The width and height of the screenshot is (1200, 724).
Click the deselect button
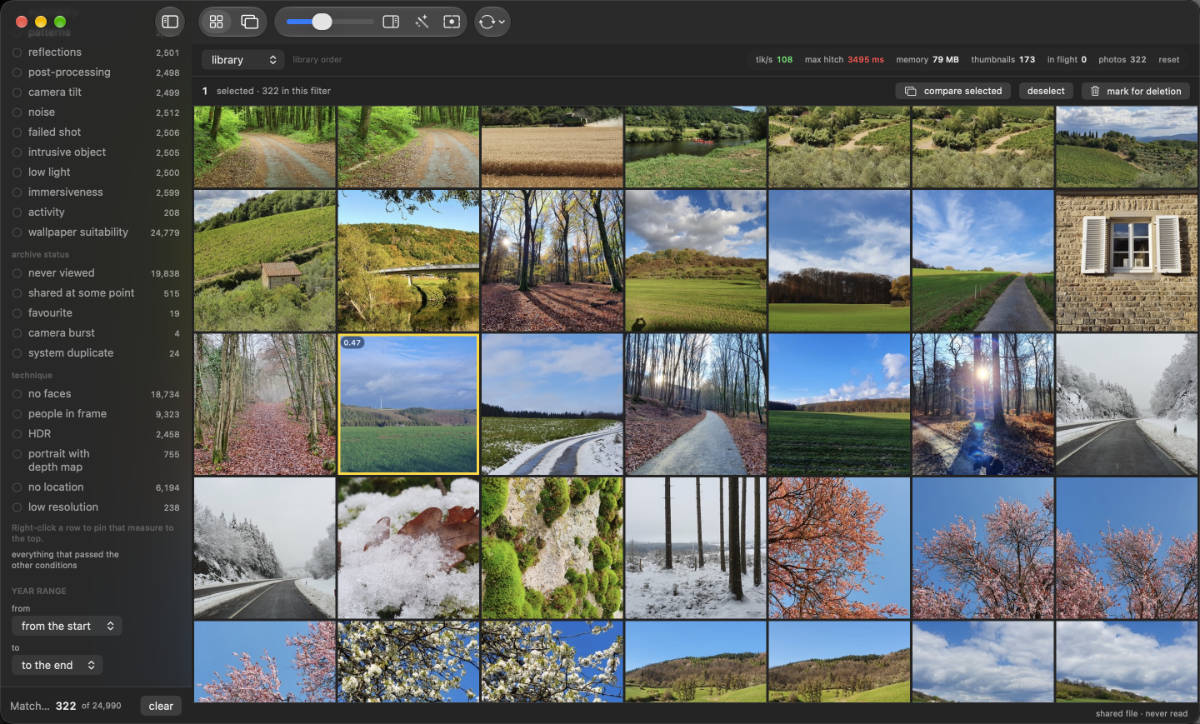(x=1046, y=91)
